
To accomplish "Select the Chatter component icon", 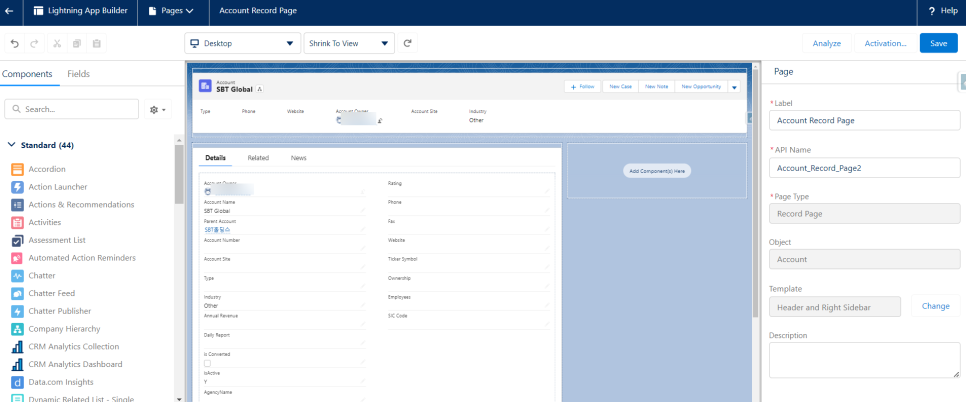I will (17, 276).
